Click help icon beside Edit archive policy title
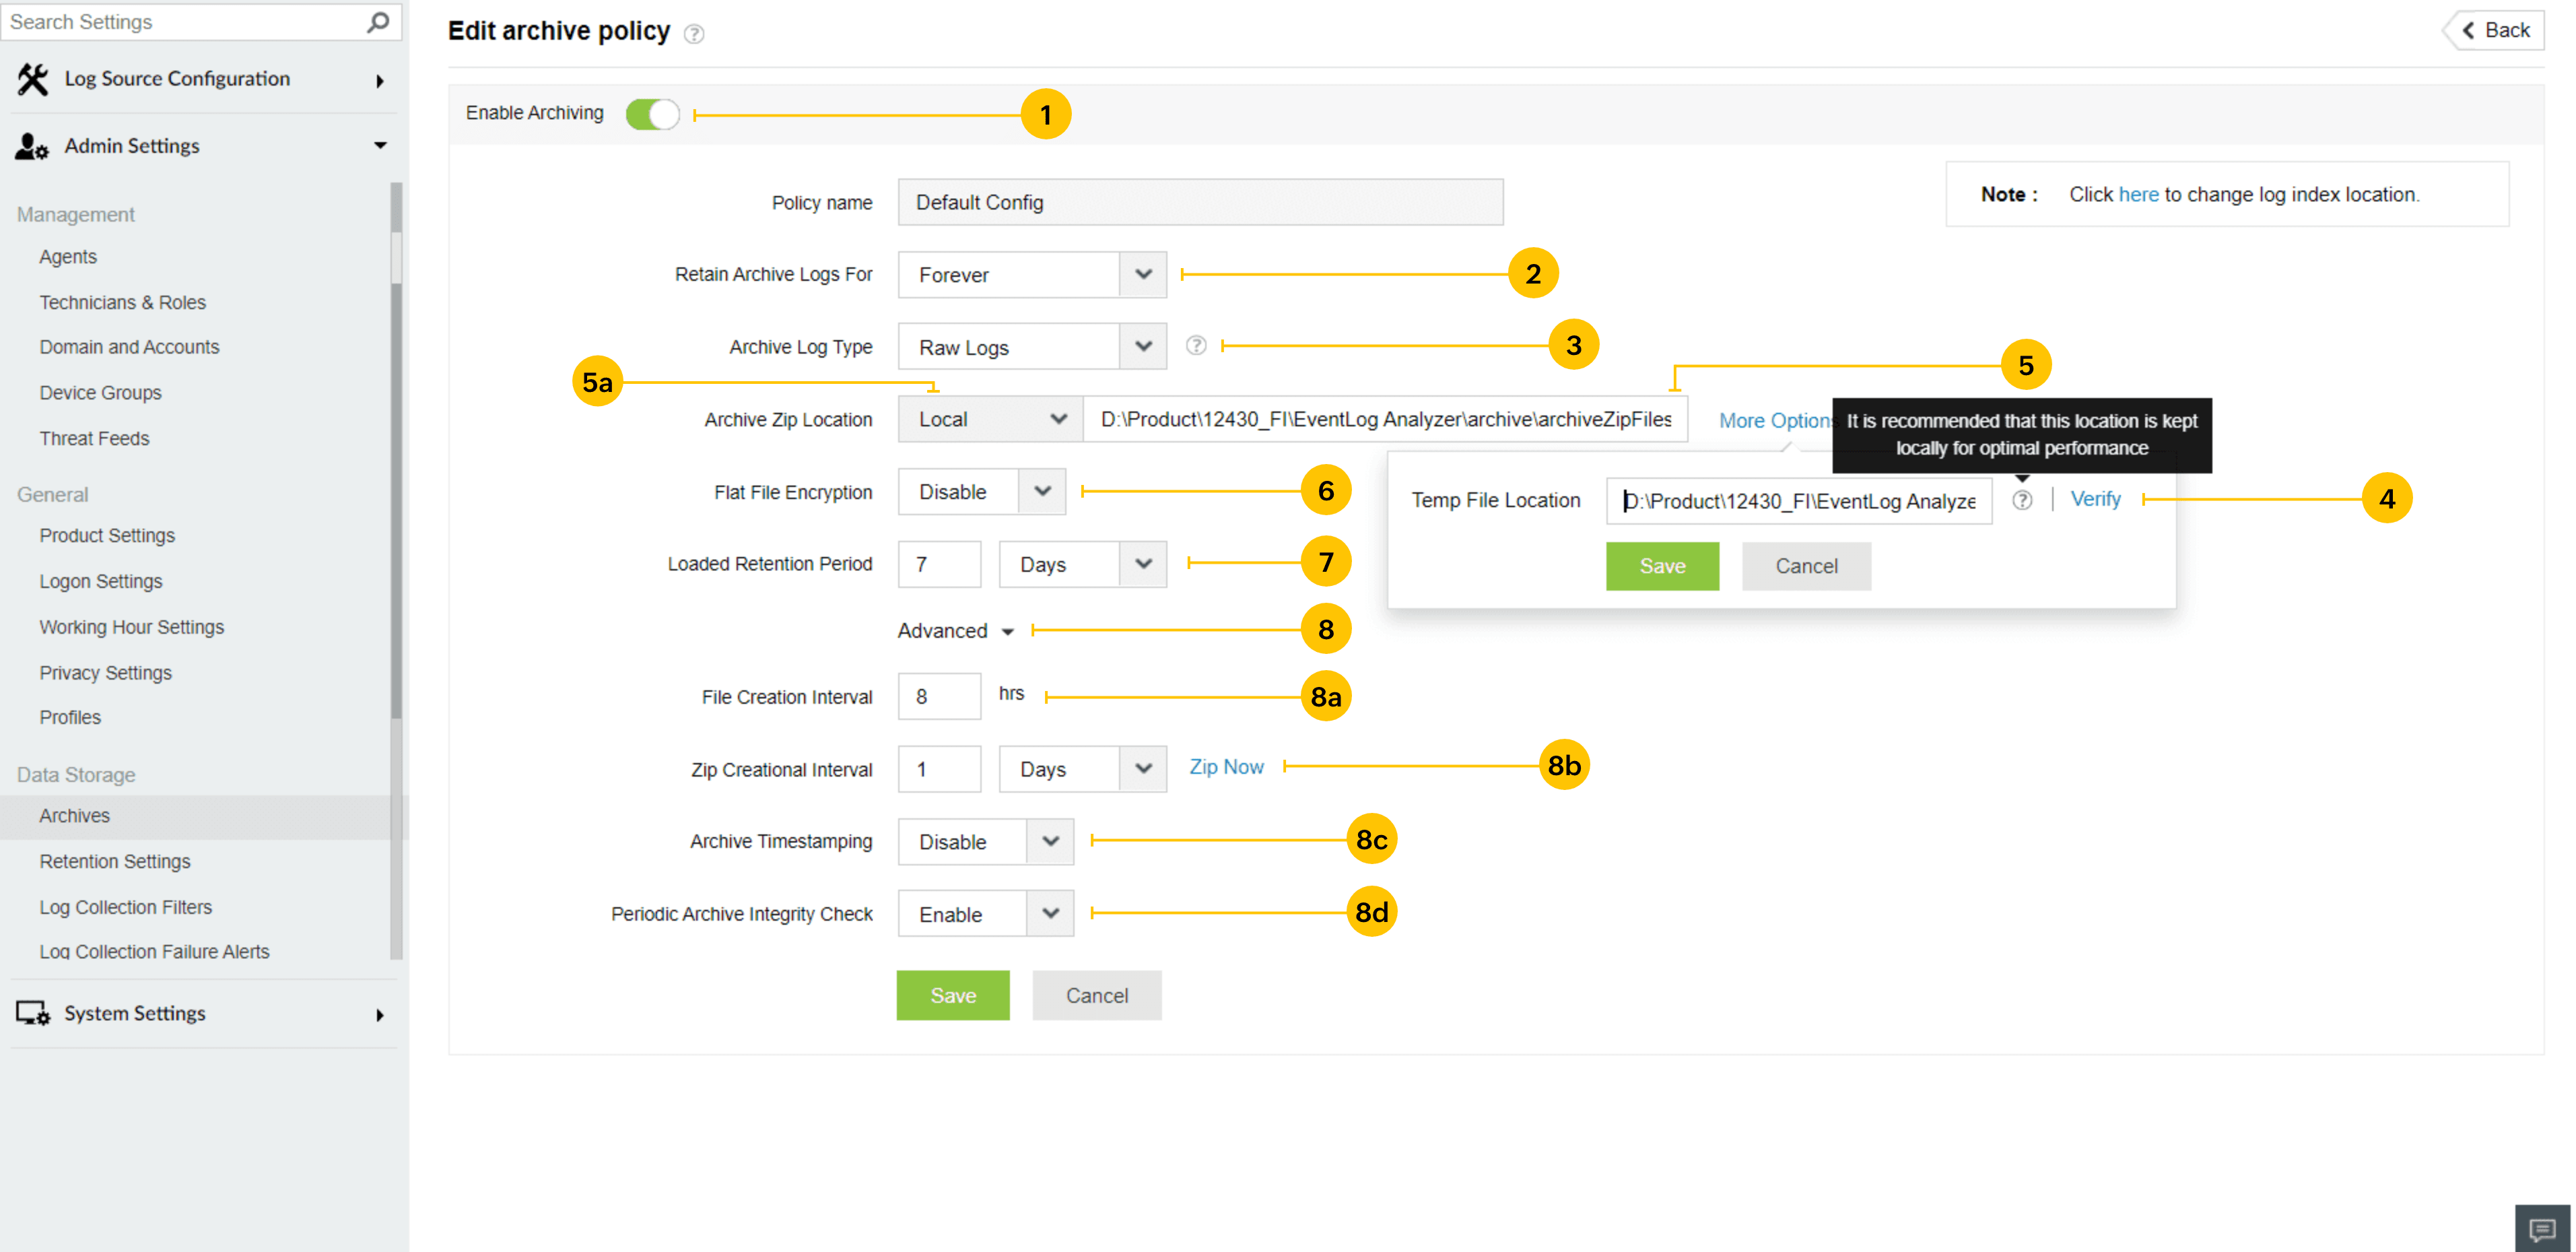The image size is (2576, 1252). pos(694,34)
